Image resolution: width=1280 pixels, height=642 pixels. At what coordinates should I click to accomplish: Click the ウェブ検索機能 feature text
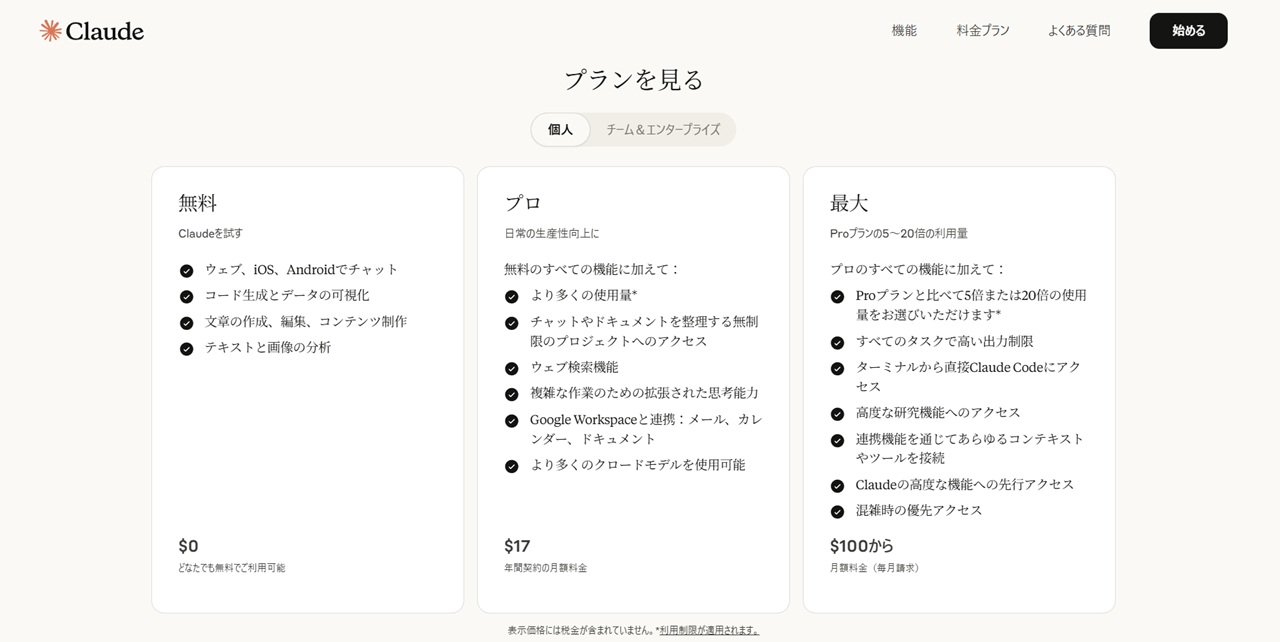click(574, 367)
